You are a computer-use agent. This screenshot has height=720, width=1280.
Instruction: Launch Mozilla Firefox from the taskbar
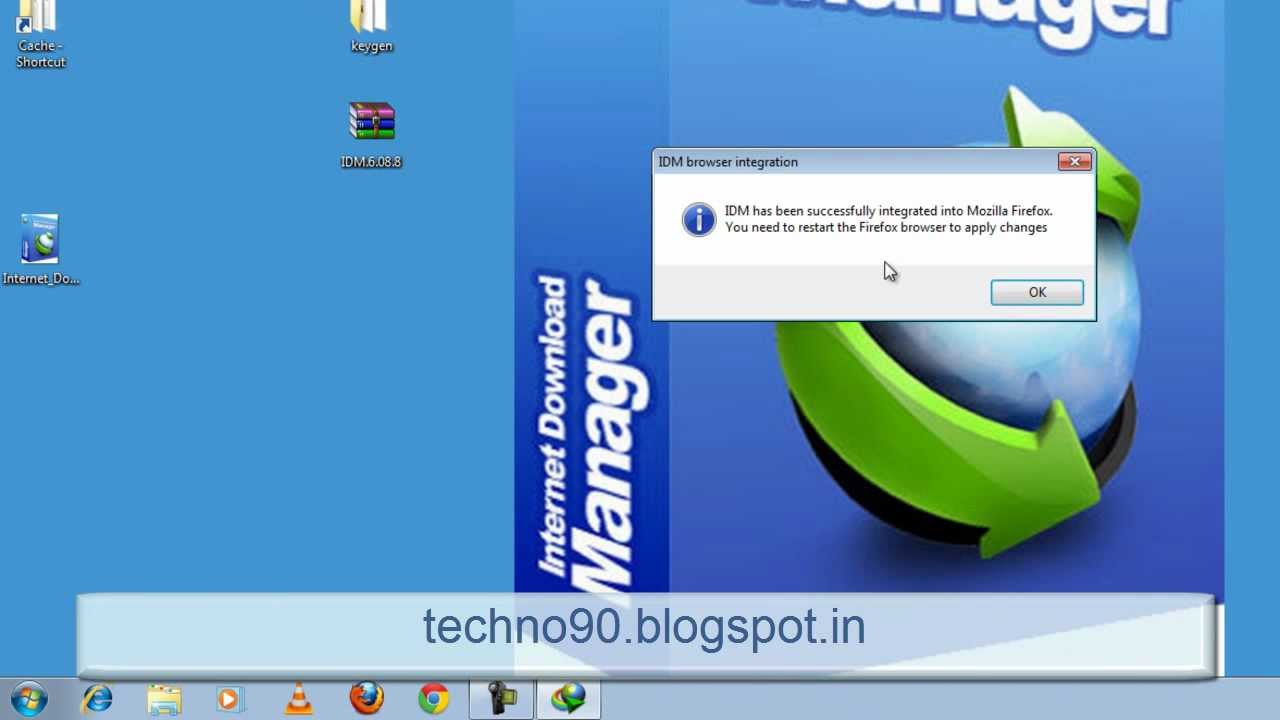366,698
